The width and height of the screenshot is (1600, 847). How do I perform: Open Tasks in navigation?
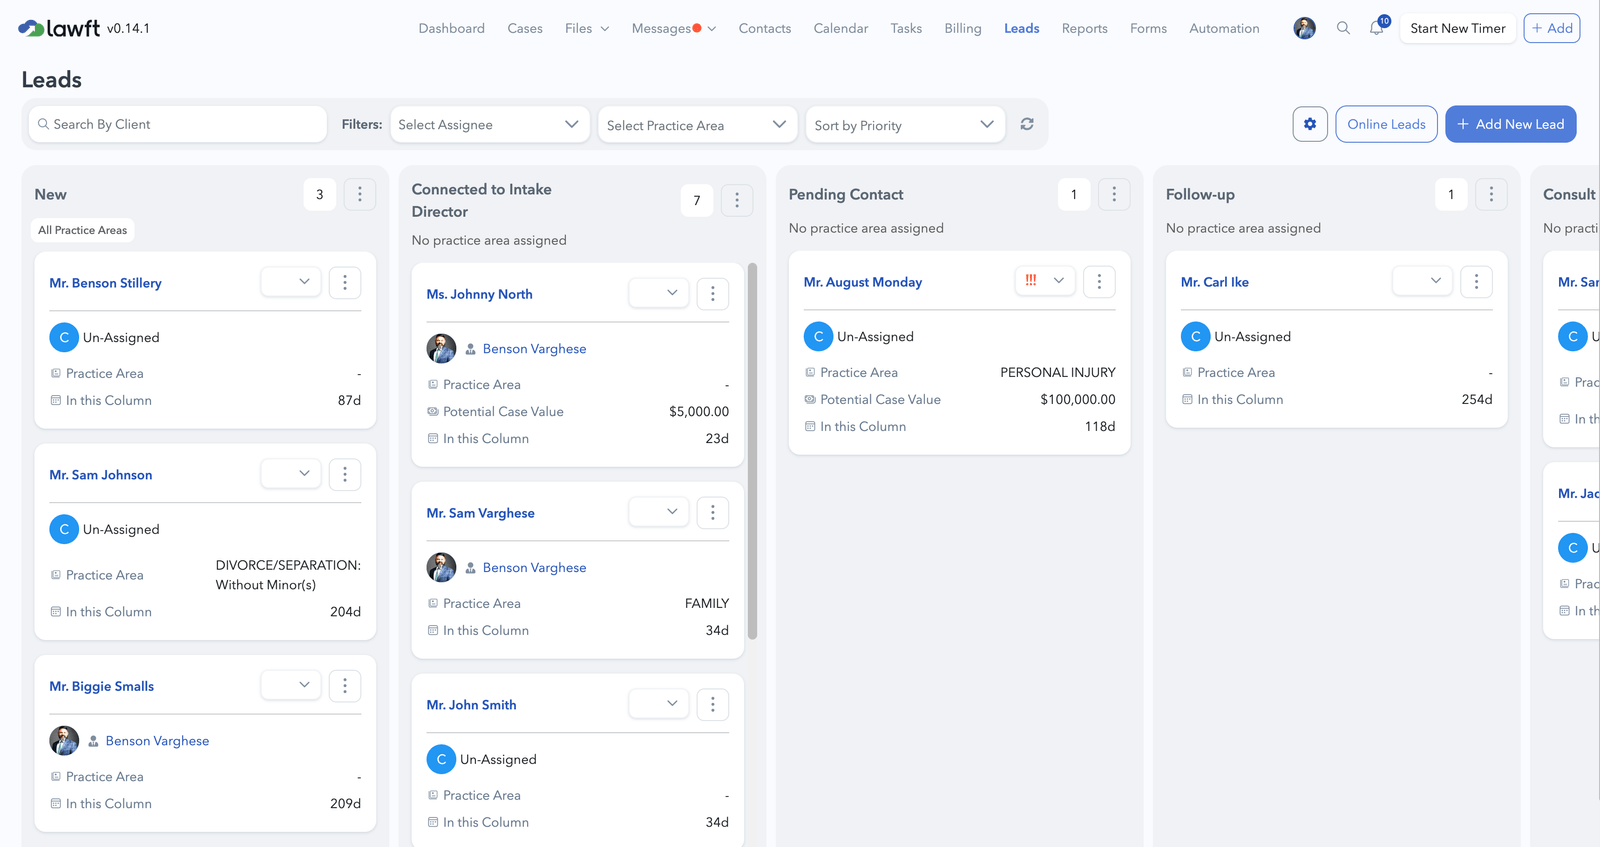point(906,28)
